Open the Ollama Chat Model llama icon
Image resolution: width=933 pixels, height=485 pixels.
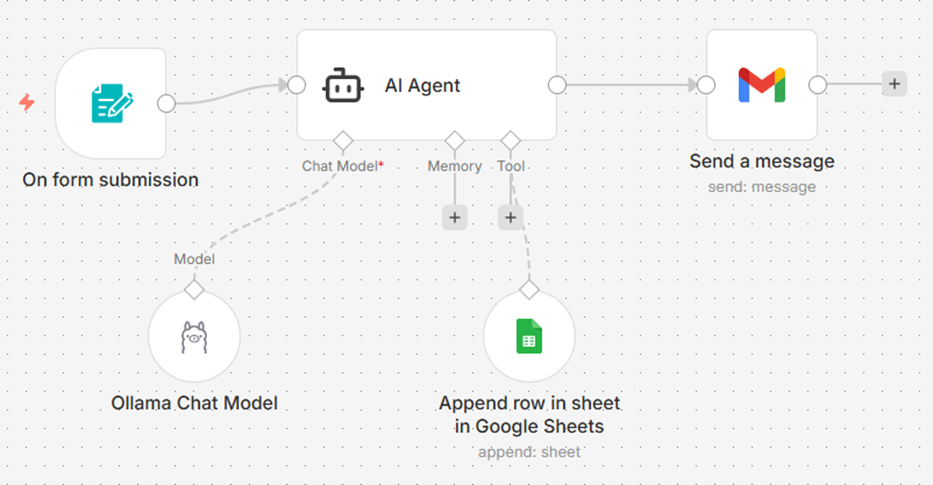[x=194, y=338]
